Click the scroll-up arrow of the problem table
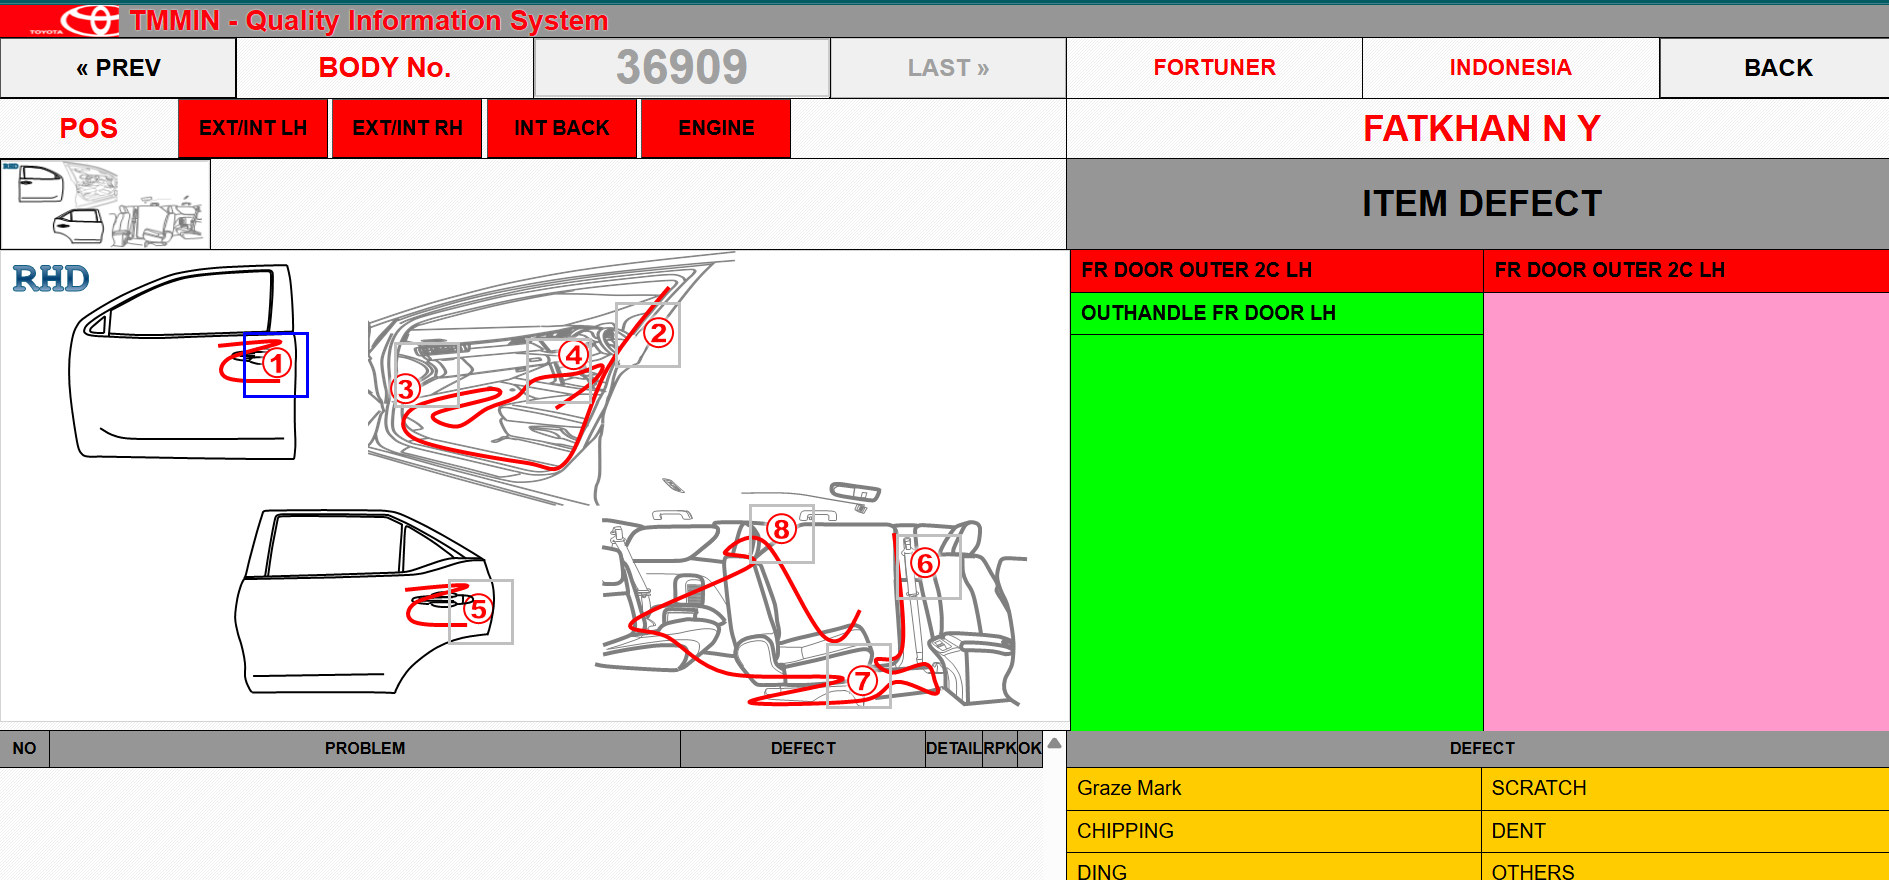 (1054, 743)
